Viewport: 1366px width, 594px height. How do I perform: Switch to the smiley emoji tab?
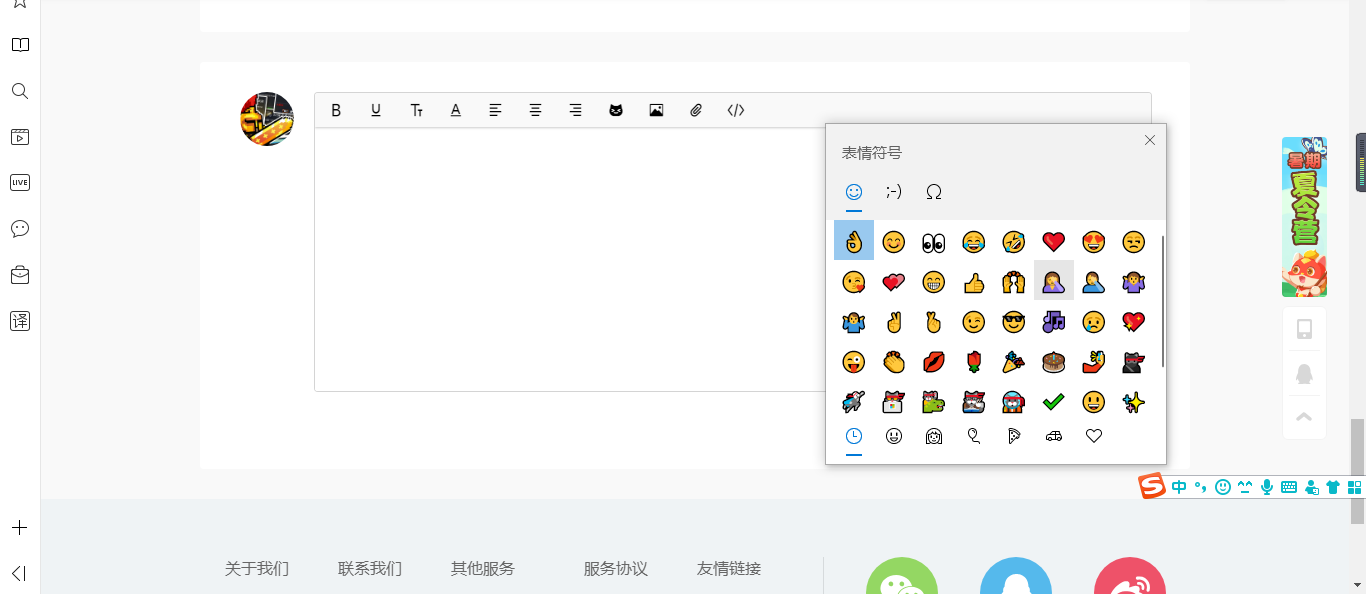pos(854,192)
